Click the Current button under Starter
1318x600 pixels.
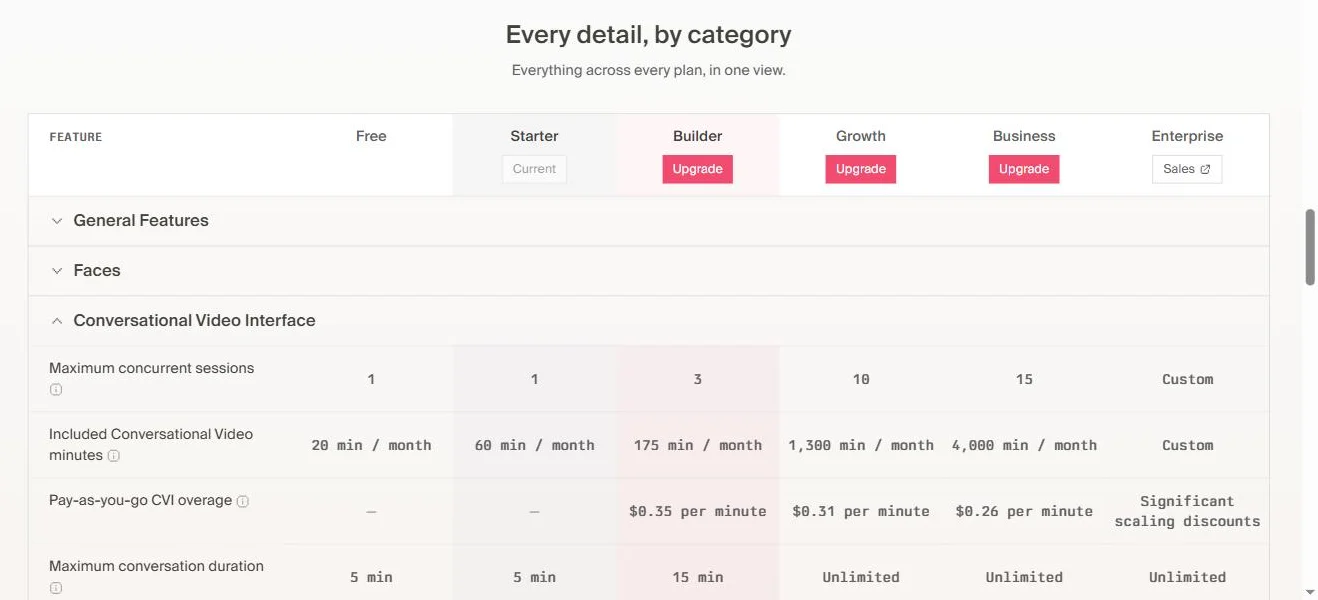pyautogui.click(x=534, y=169)
